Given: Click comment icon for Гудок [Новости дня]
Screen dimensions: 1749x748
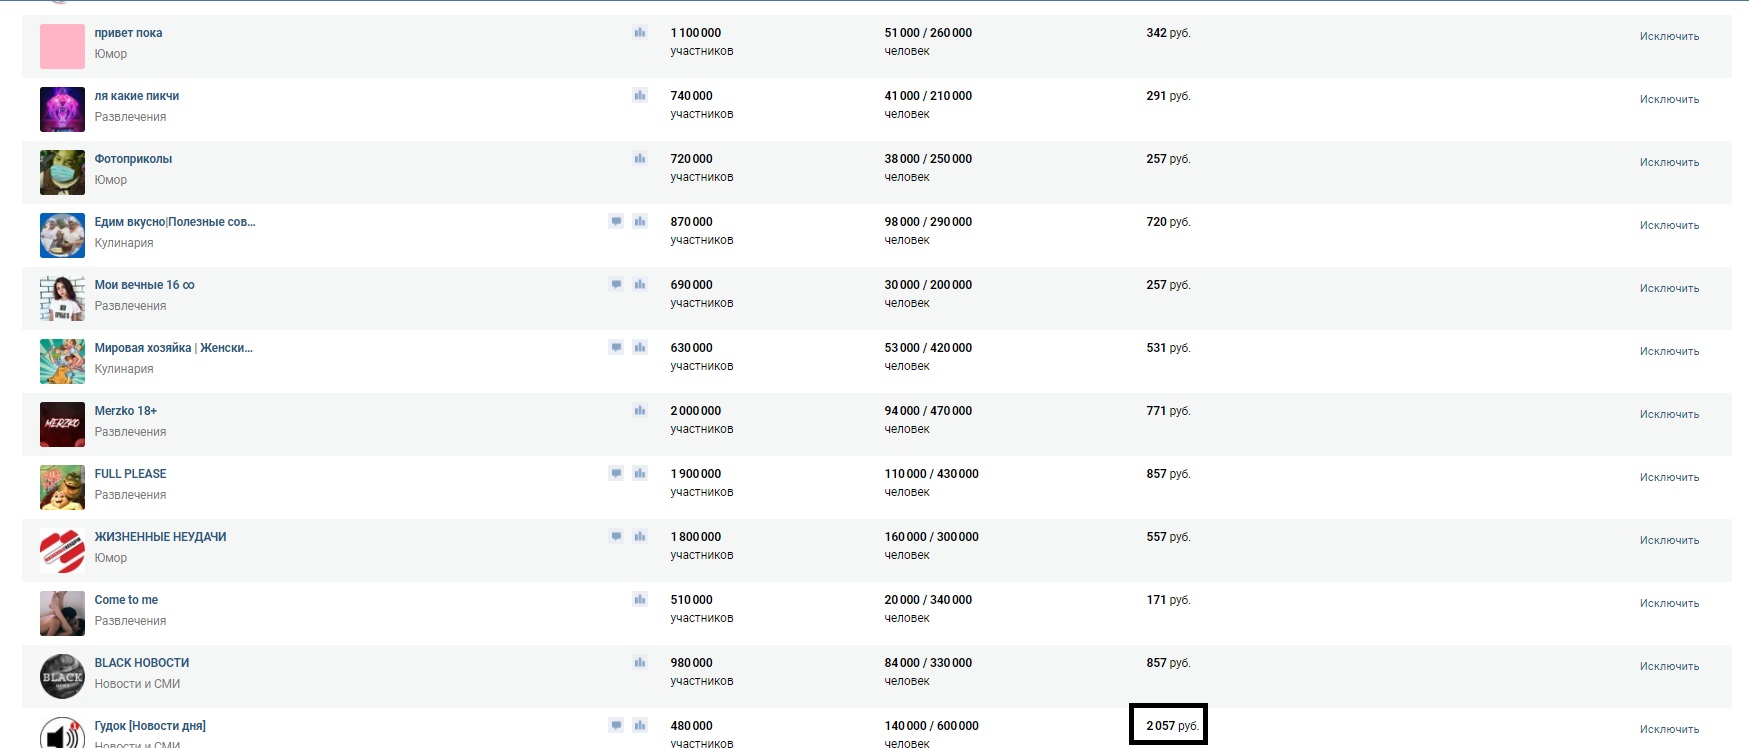Looking at the screenshot, I should tap(616, 726).
